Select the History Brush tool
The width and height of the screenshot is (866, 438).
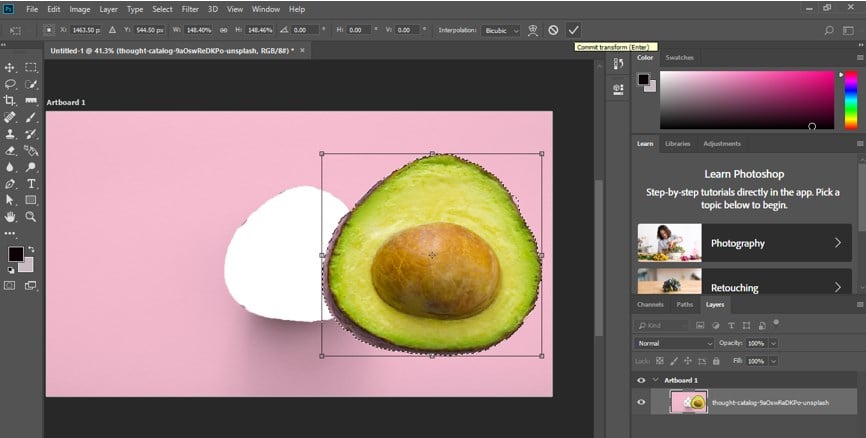(x=31, y=134)
